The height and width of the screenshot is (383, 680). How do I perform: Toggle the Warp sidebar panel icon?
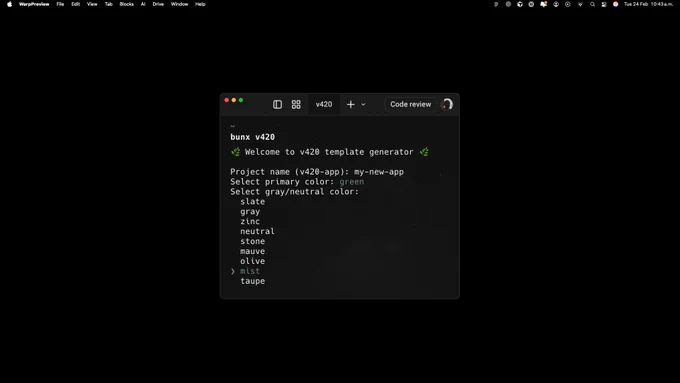(x=277, y=105)
